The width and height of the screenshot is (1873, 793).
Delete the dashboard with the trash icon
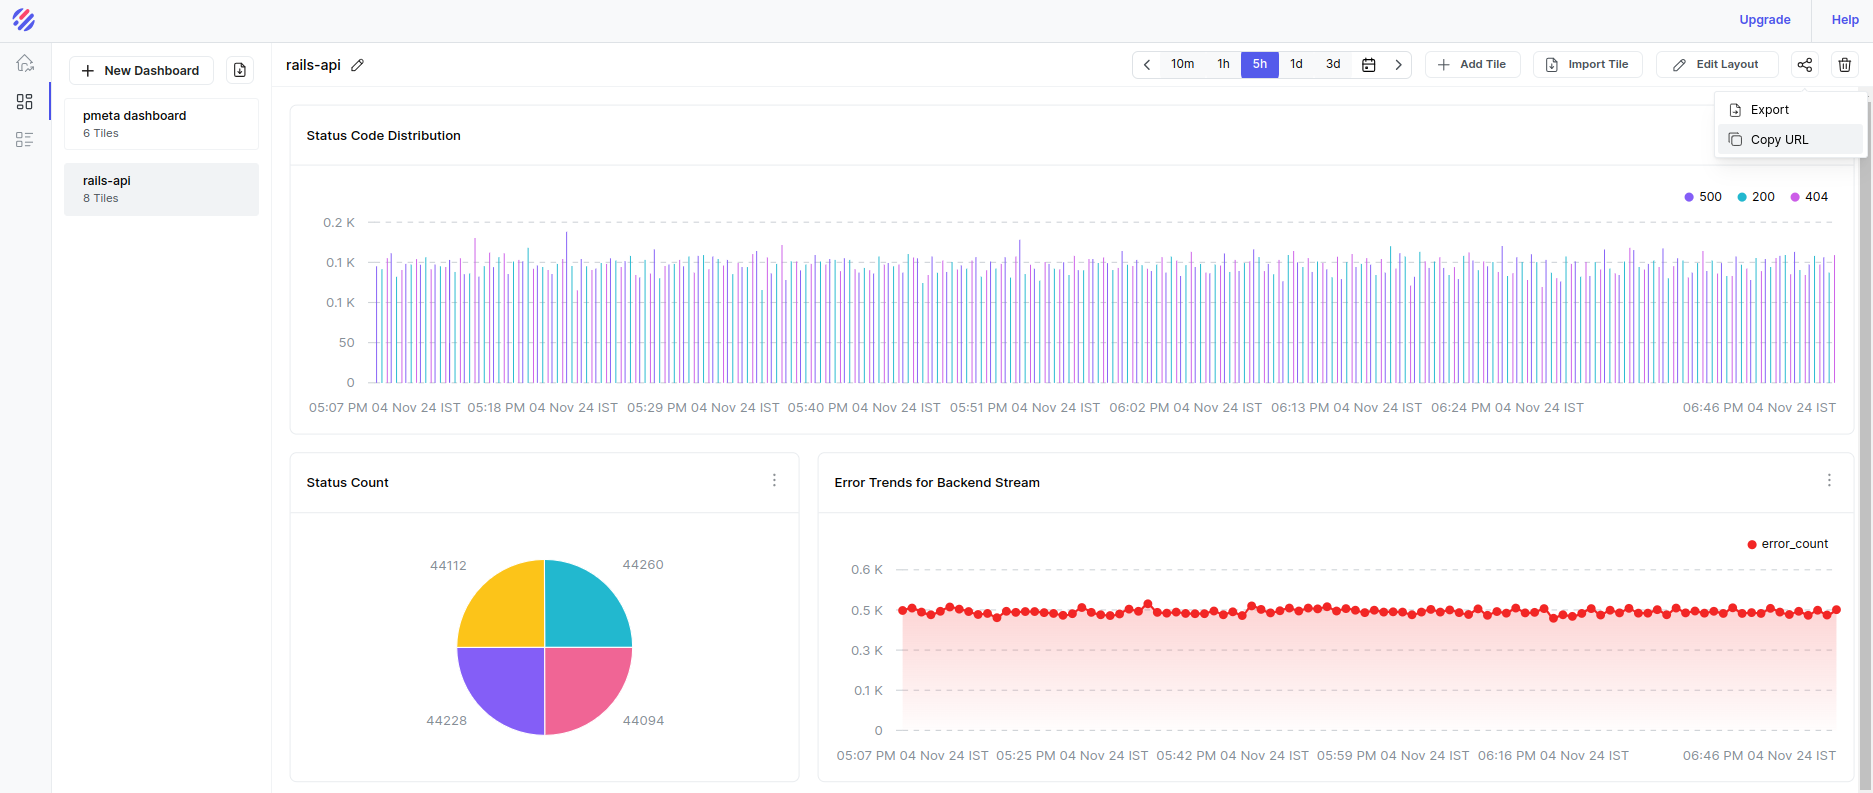(x=1845, y=65)
